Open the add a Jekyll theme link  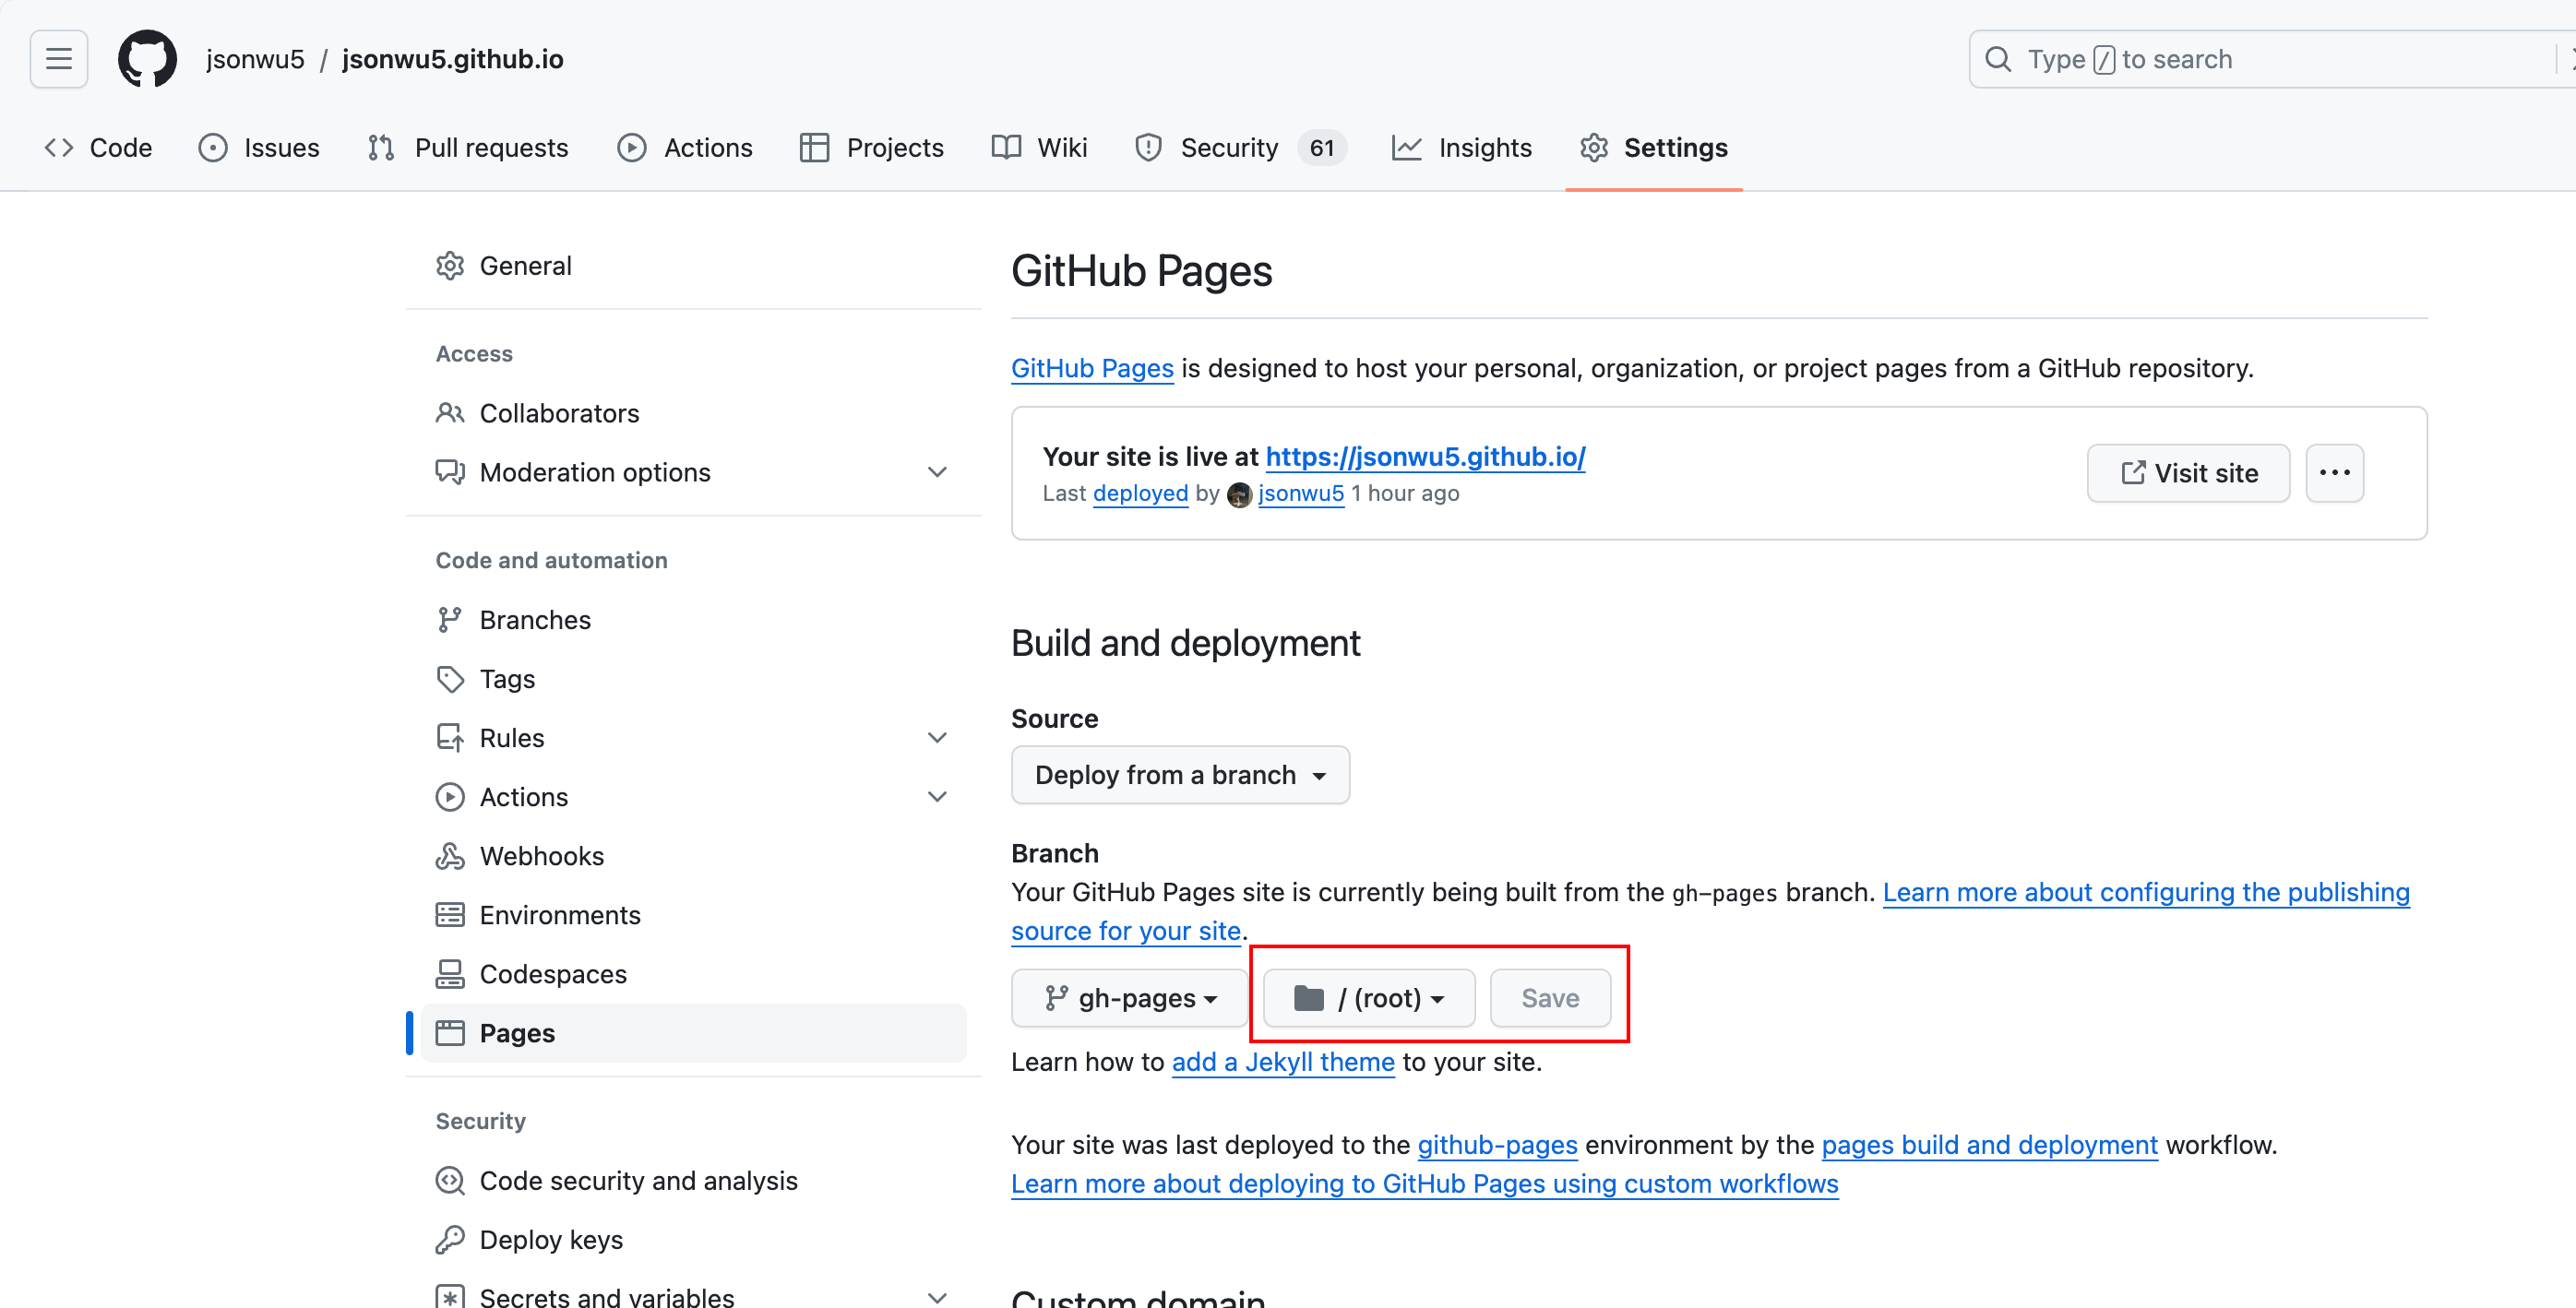click(x=1282, y=1062)
